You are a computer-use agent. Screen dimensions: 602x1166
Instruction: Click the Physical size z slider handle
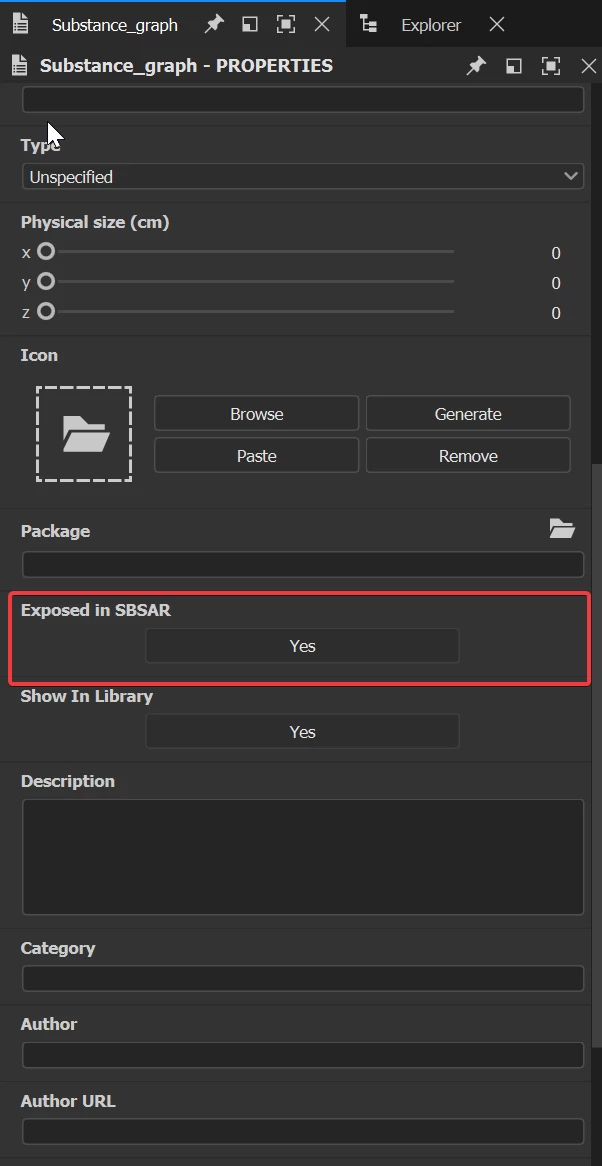pyautogui.click(x=46, y=311)
